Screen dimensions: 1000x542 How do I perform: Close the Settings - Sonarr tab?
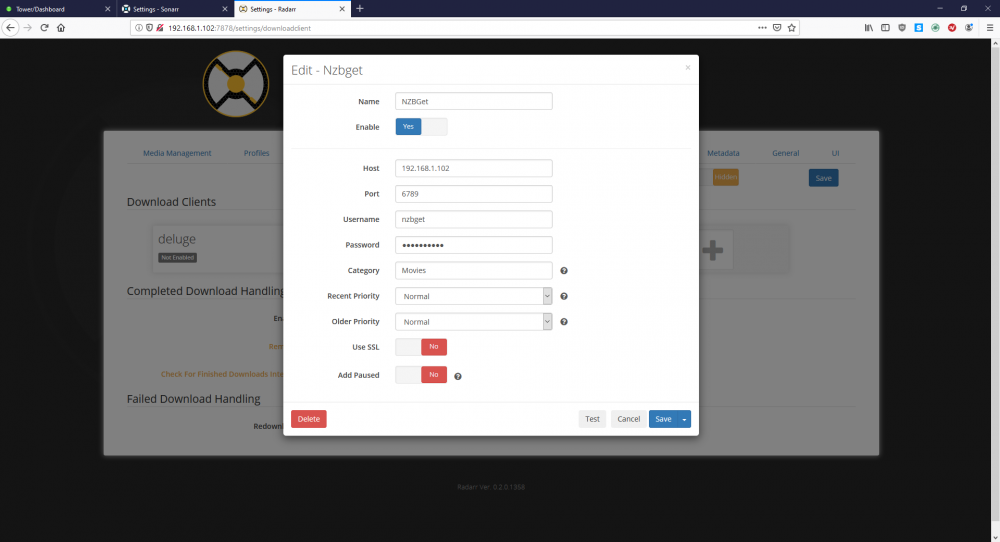pyautogui.click(x=224, y=9)
